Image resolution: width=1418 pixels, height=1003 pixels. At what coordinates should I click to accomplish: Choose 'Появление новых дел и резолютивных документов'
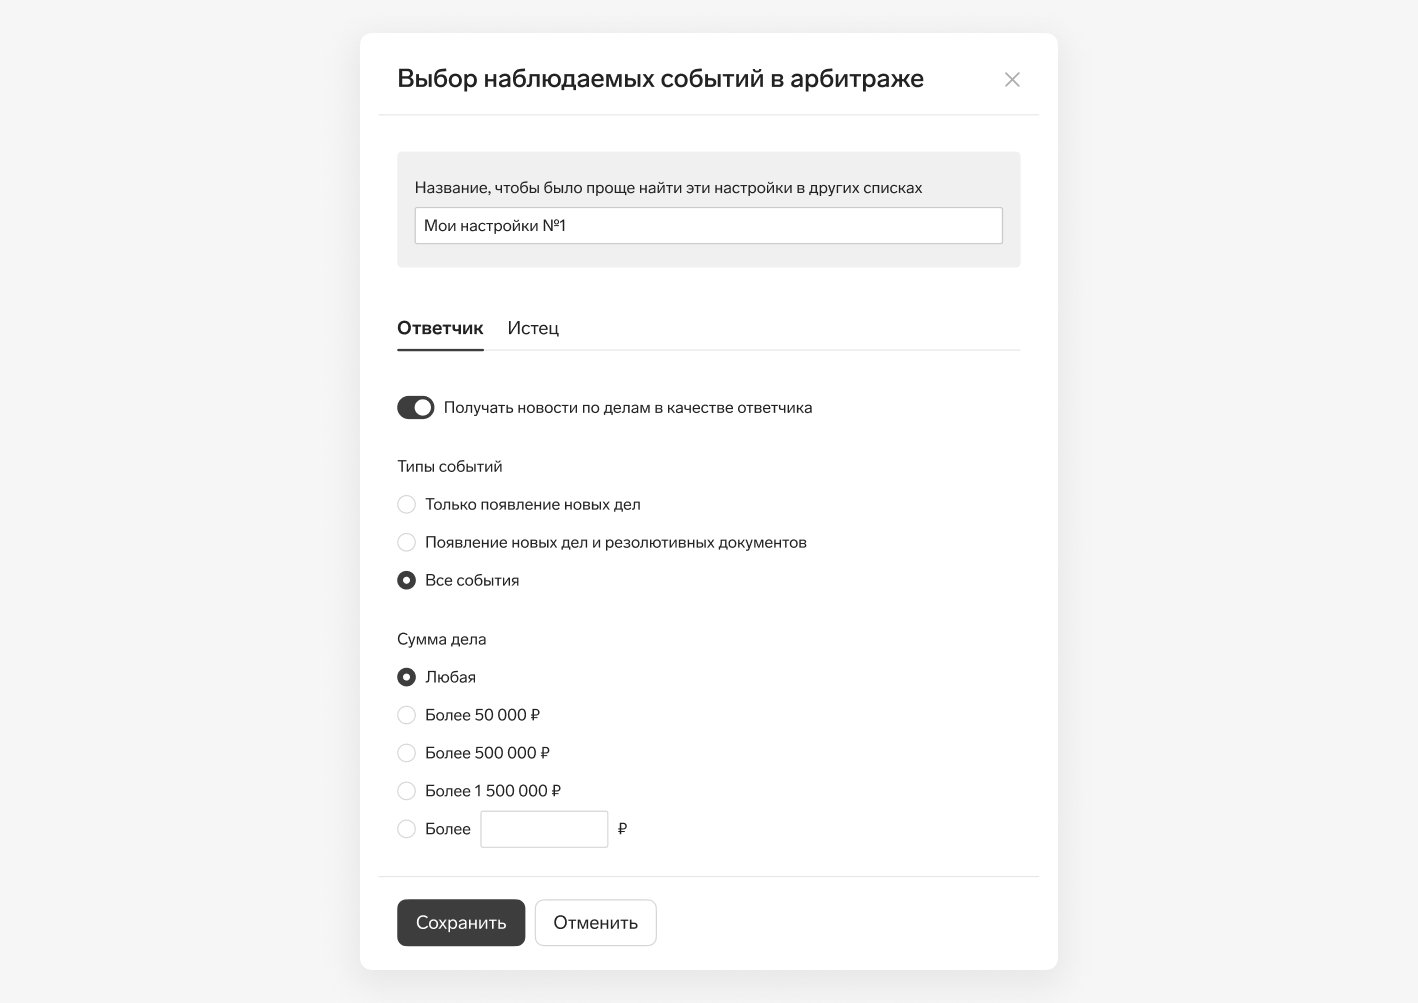point(406,543)
